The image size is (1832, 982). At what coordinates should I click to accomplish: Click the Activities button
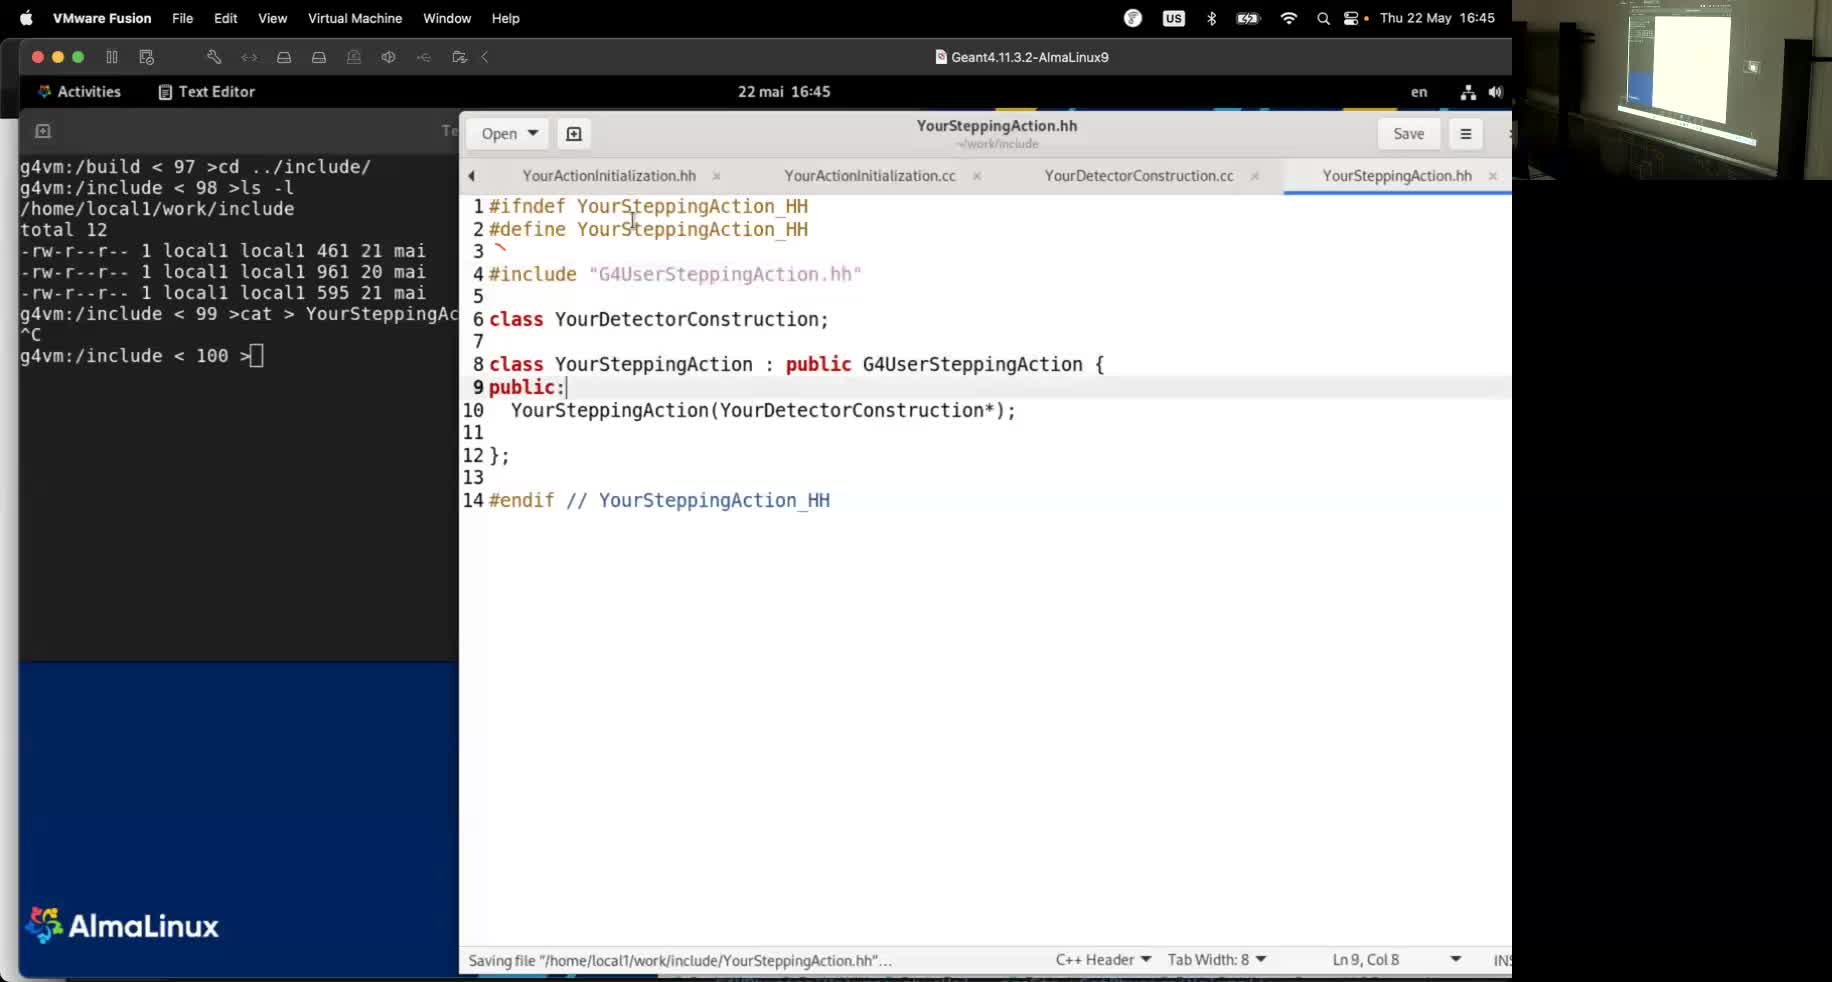pyautogui.click(x=79, y=92)
